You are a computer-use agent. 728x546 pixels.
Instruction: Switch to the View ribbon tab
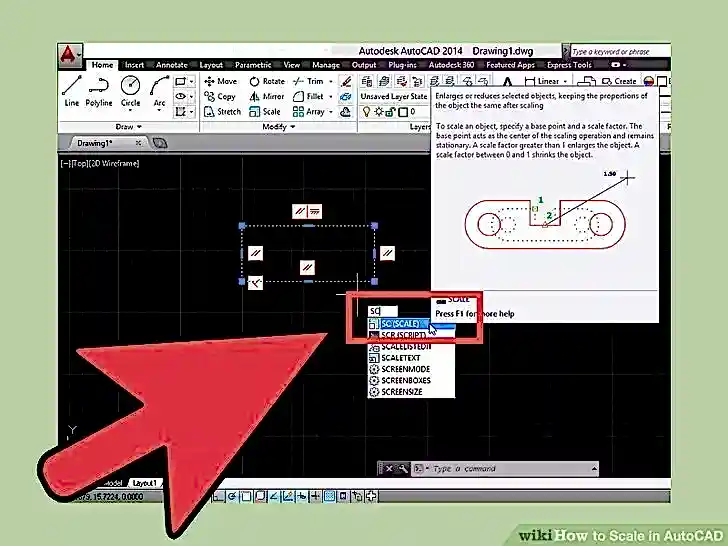292,65
